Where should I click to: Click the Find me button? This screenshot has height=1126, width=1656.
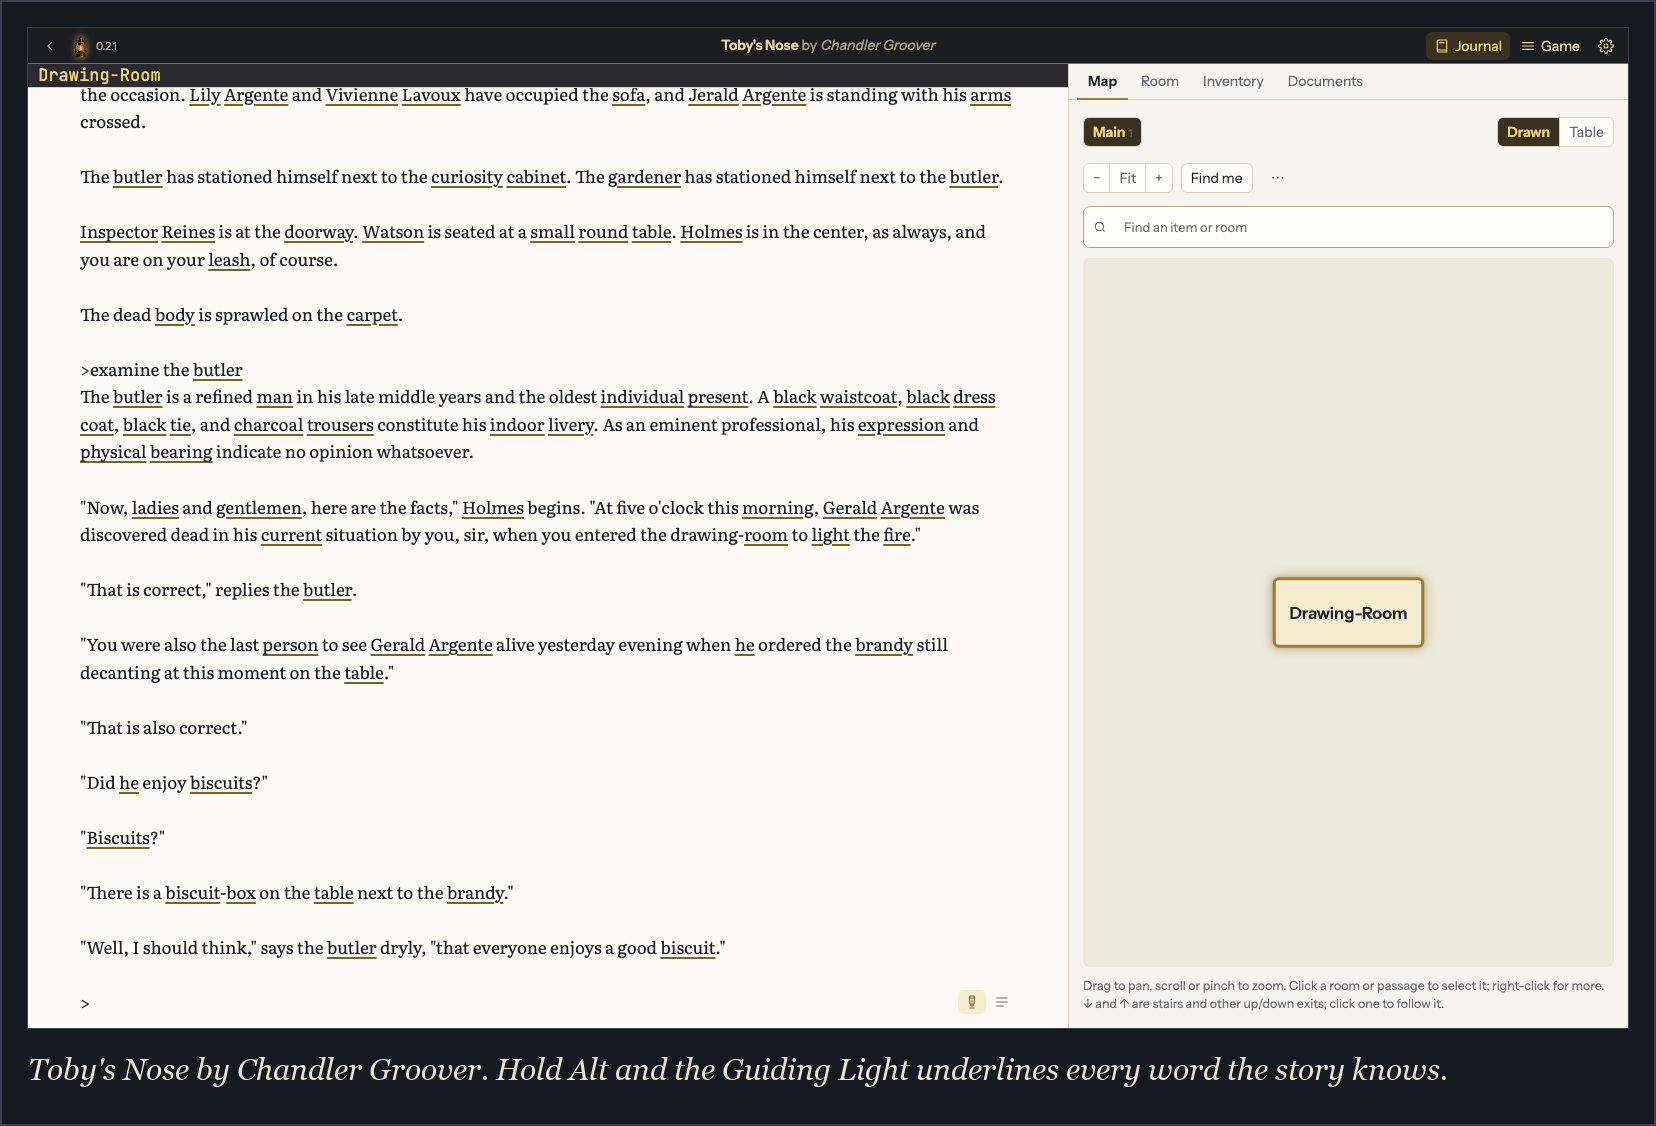point(1216,178)
